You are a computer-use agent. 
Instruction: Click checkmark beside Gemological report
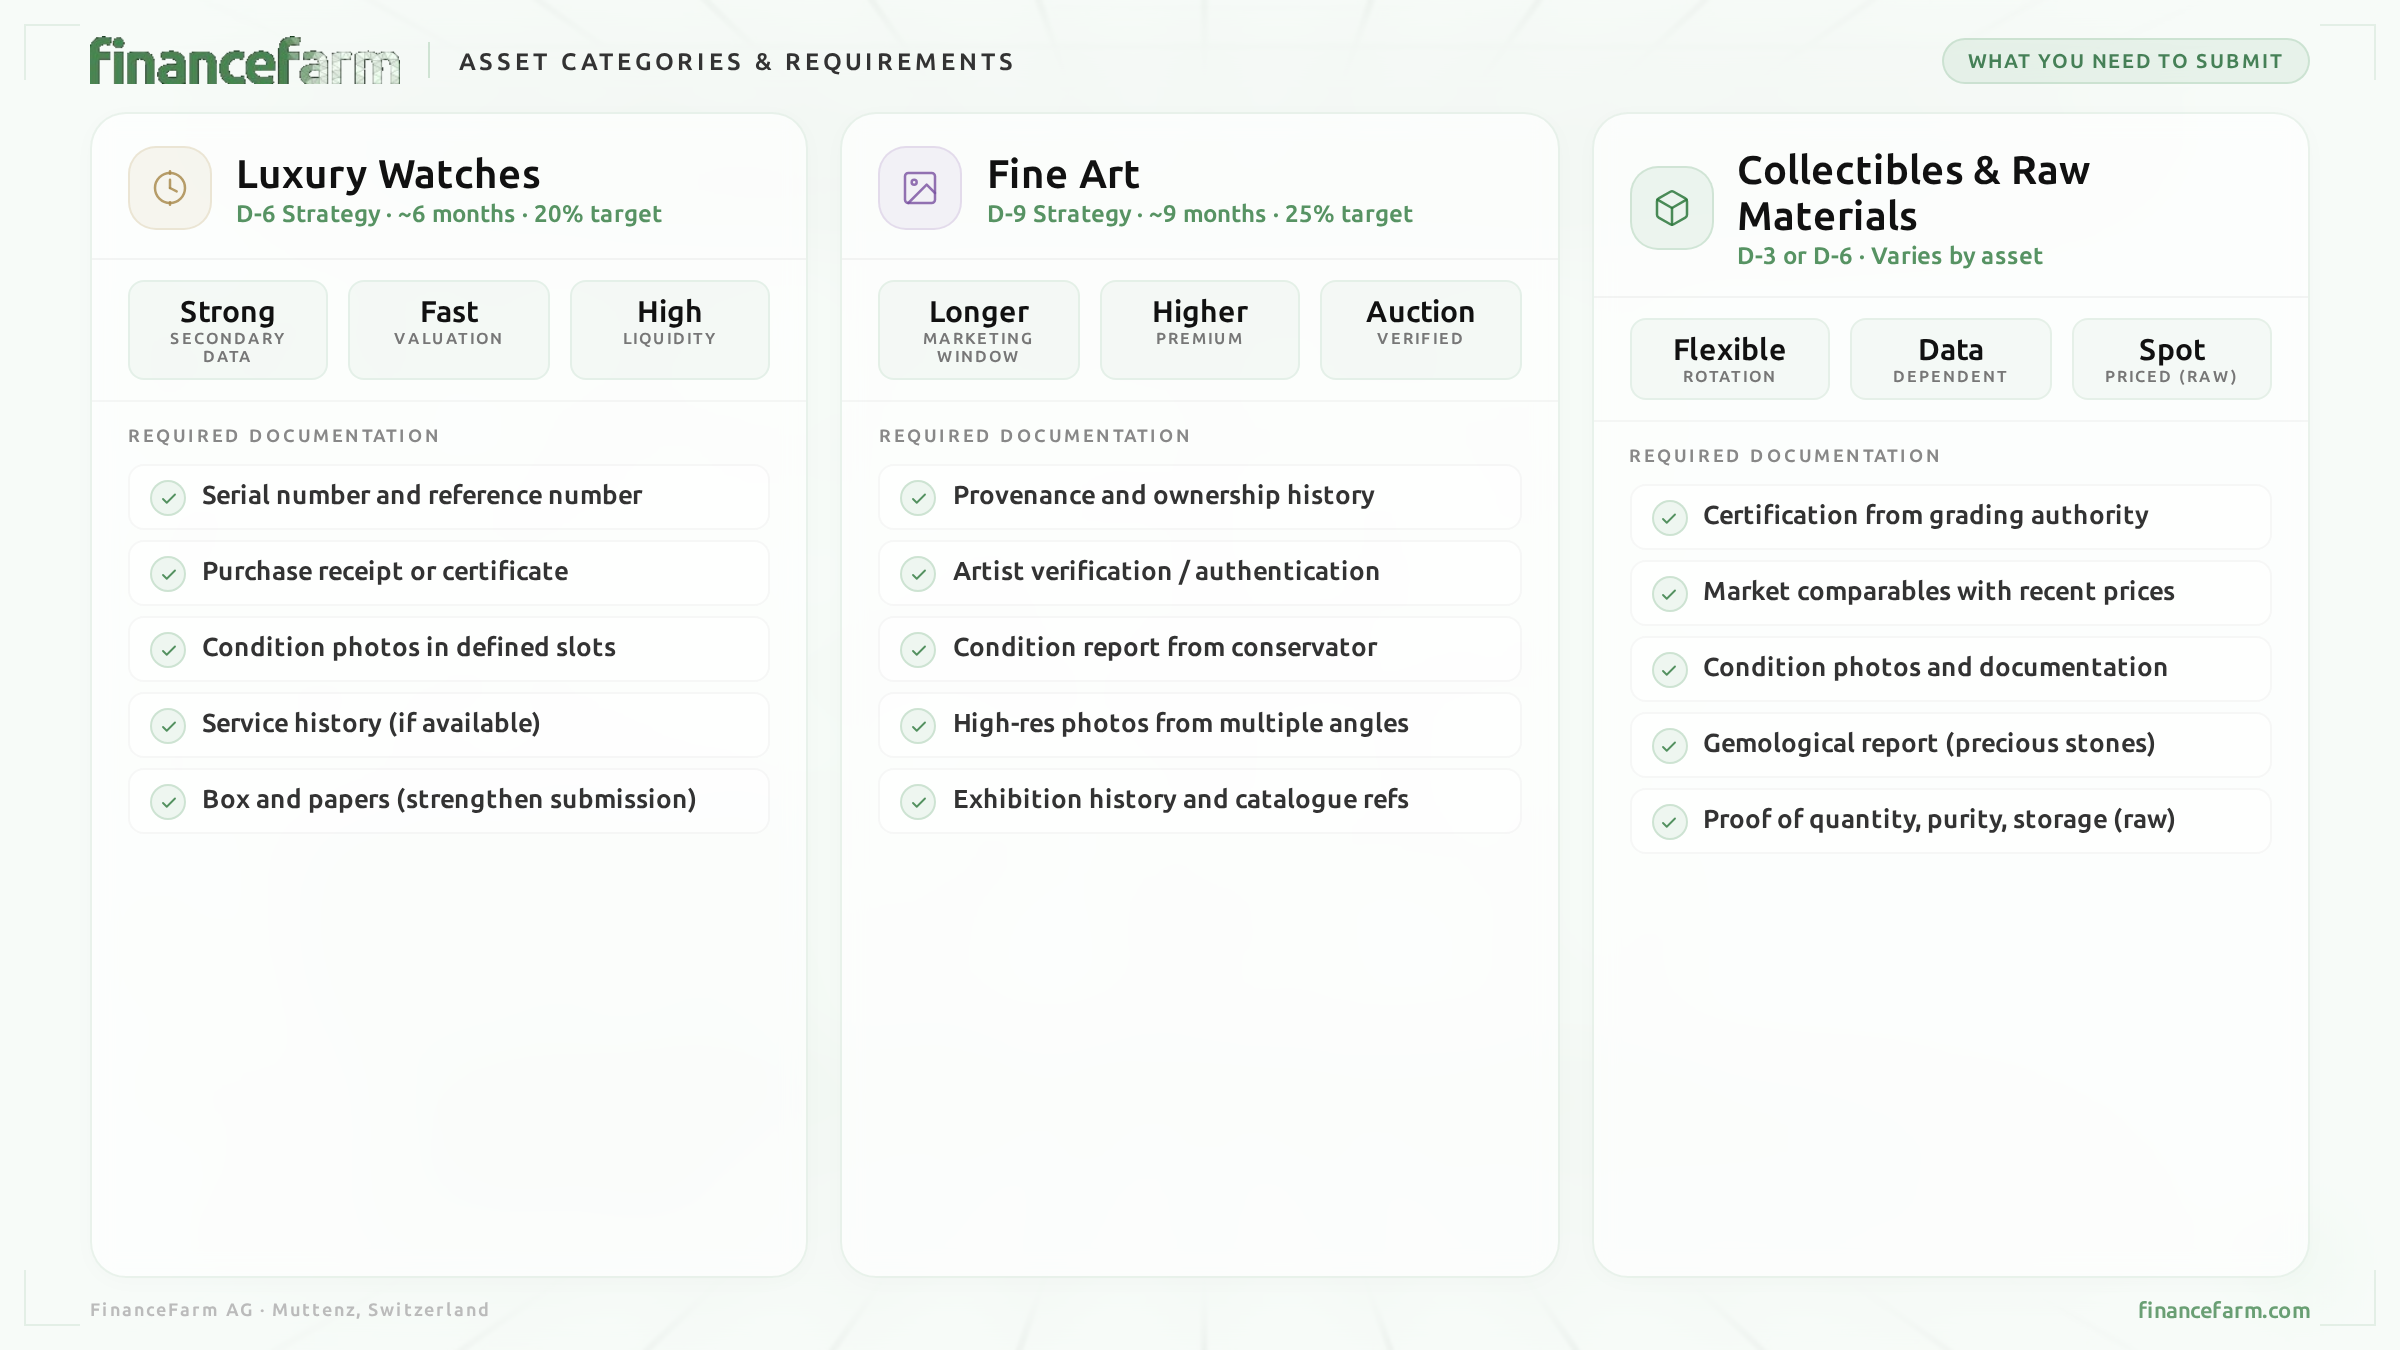click(x=1669, y=745)
